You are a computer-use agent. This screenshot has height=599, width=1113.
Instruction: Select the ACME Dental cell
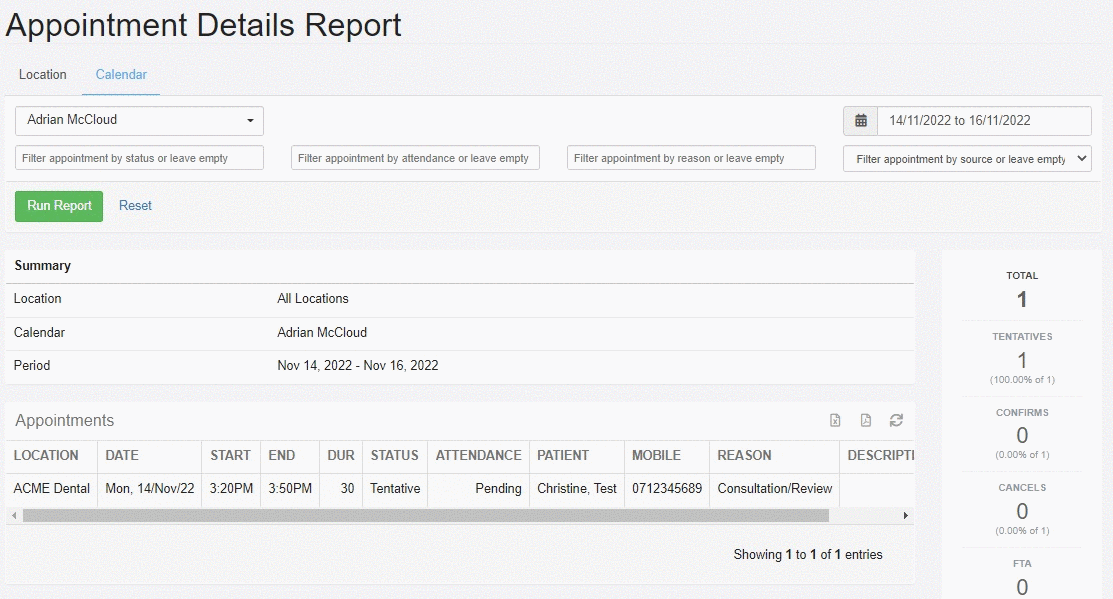point(52,489)
